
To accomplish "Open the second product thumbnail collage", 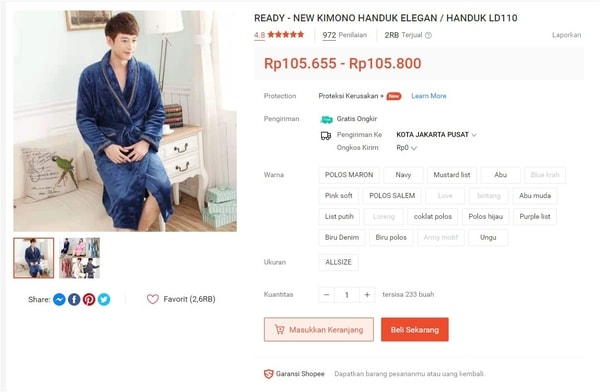I will coord(80,258).
